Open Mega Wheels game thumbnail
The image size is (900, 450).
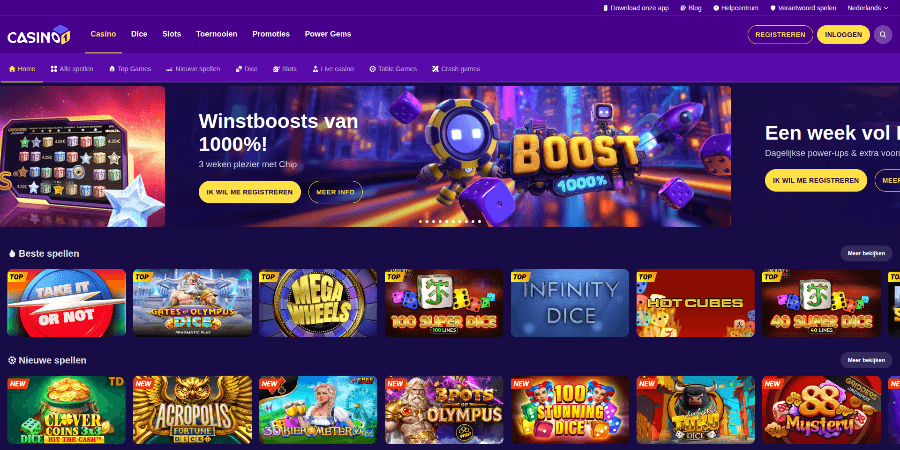click(x=318, y=302)
